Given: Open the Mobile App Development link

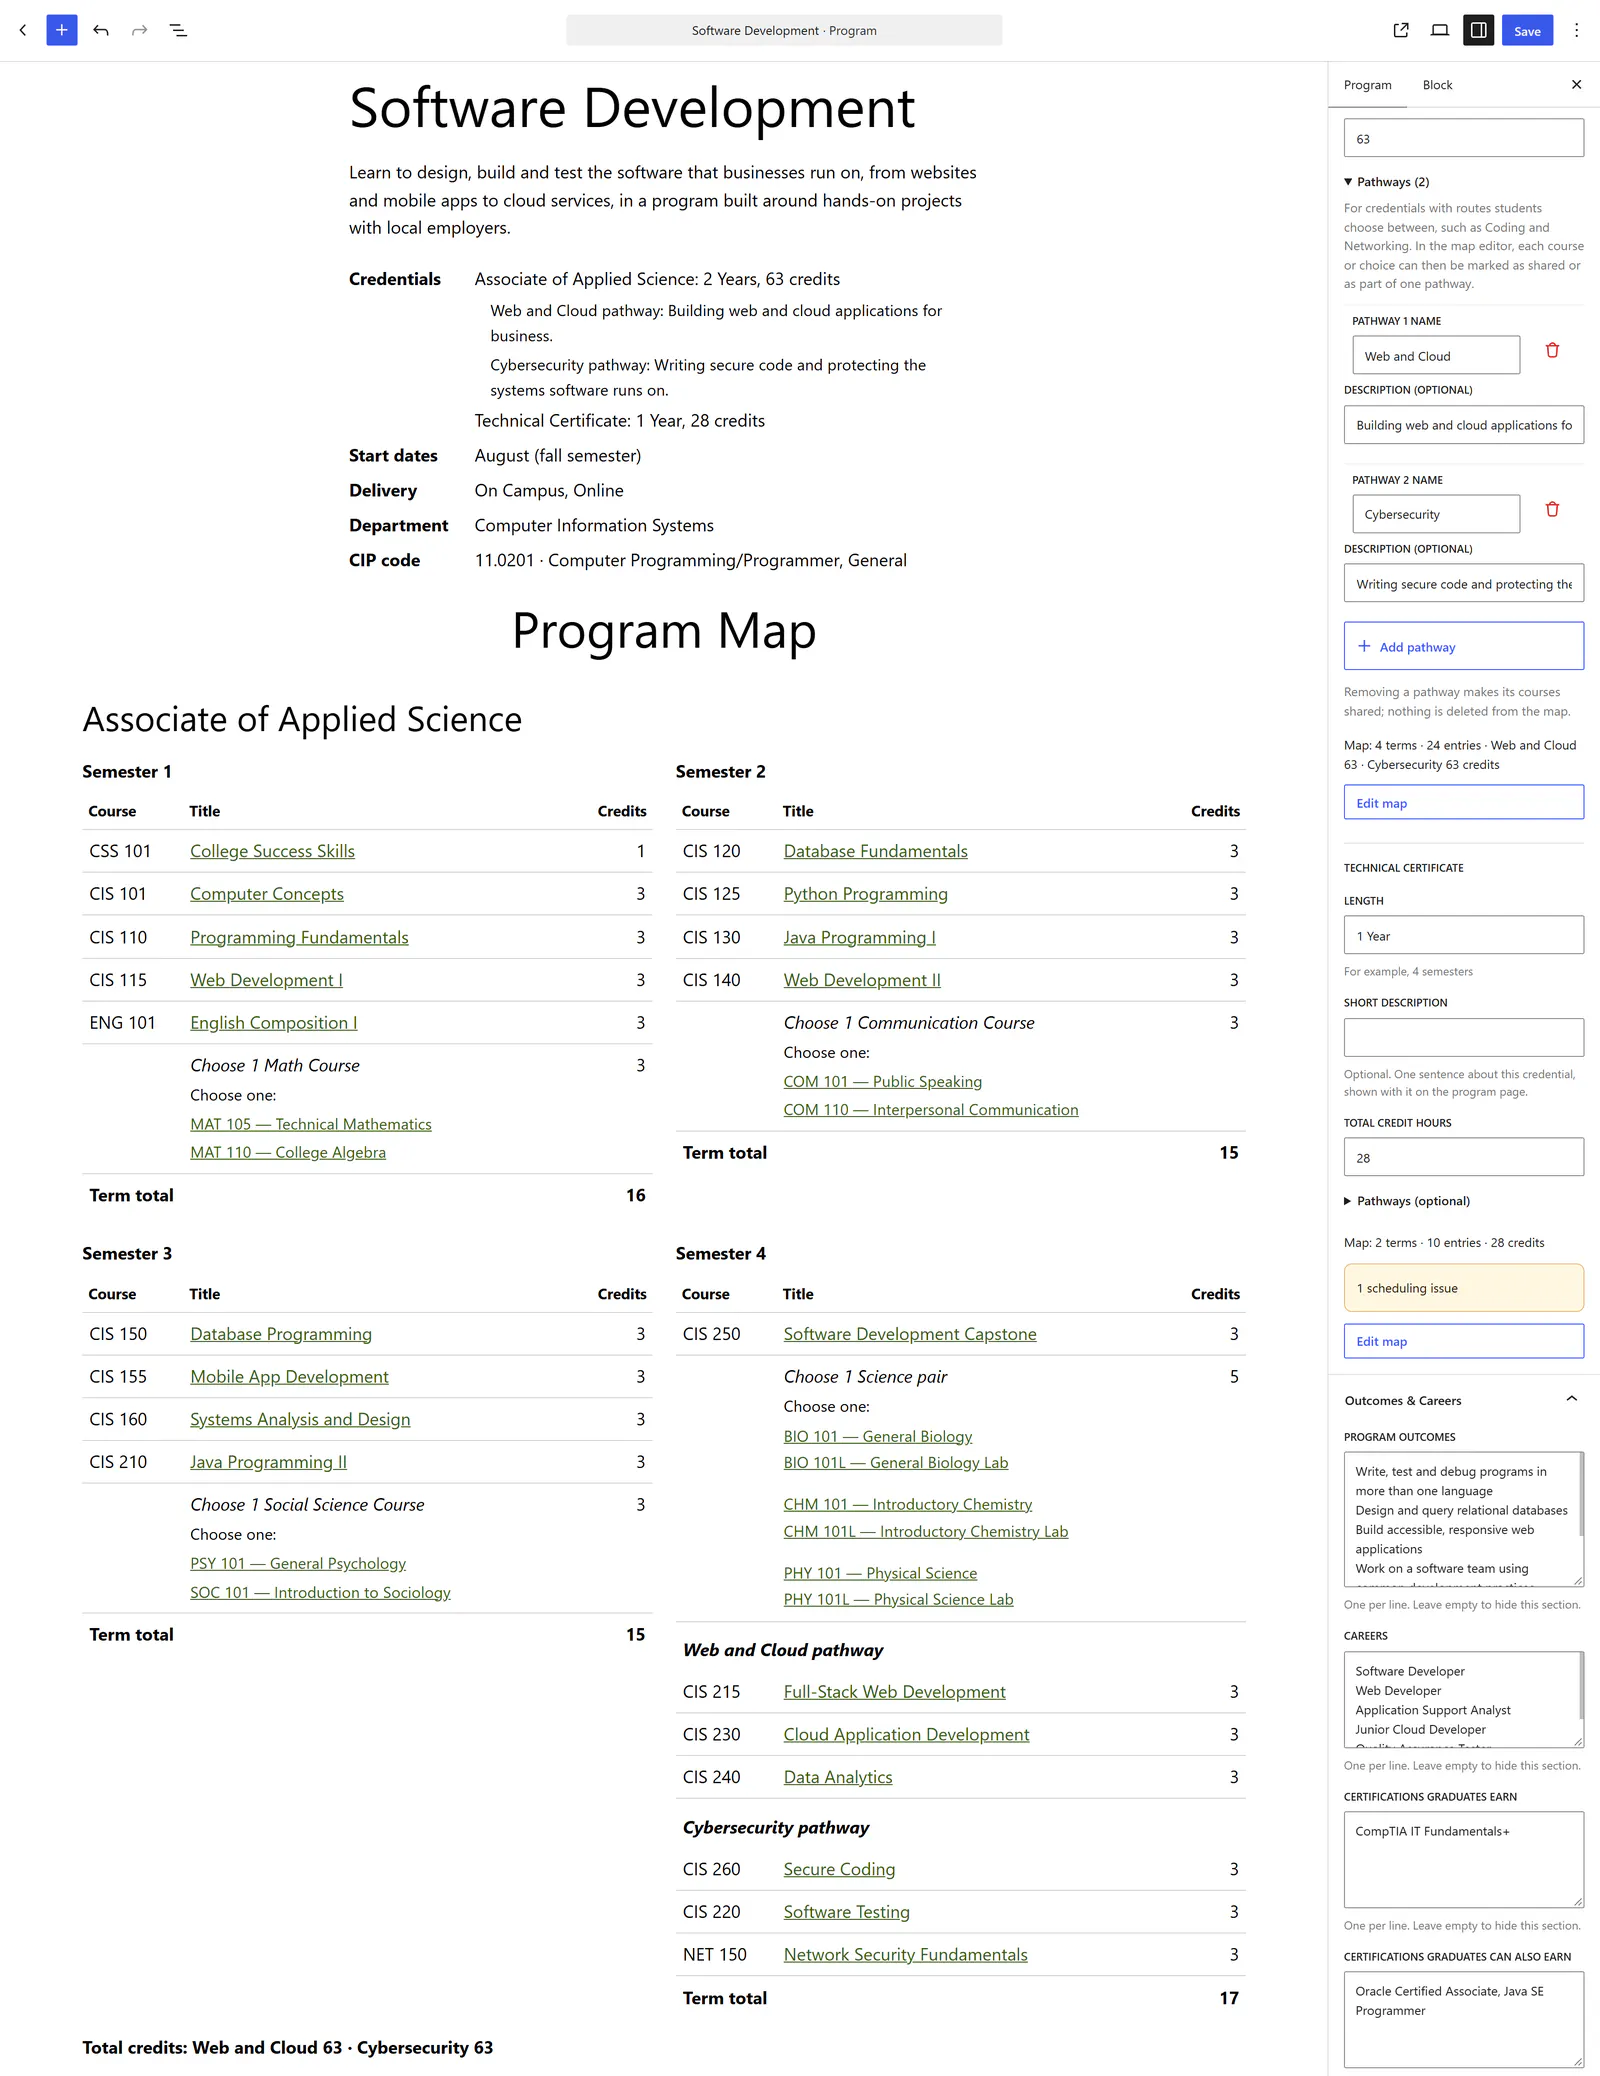Looking at the screenshot, I should pyautogui.click(x=289, y=1376).
